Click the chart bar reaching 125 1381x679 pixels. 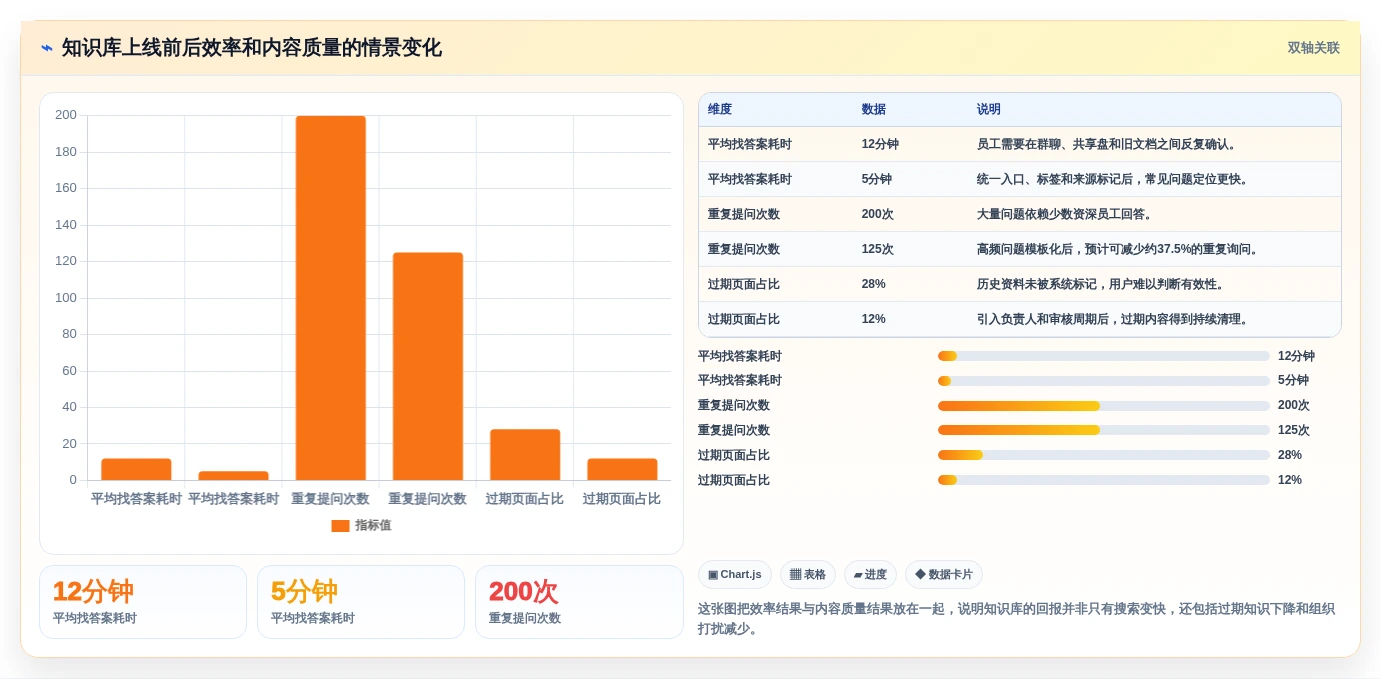428,366
